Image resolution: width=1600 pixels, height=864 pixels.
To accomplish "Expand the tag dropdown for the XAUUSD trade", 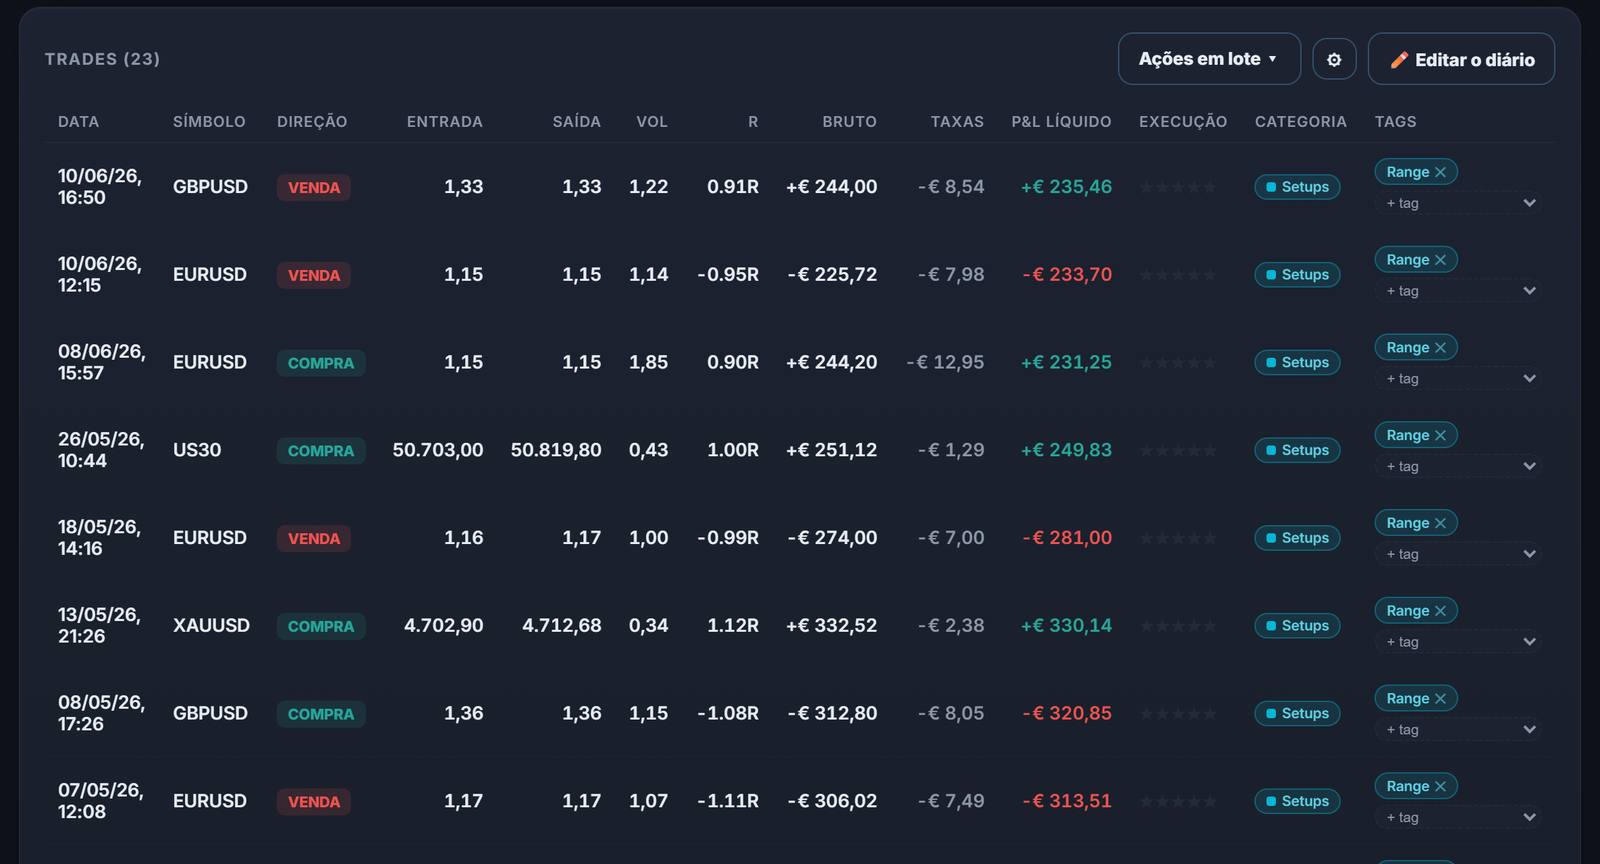I will pos(1458,642).
